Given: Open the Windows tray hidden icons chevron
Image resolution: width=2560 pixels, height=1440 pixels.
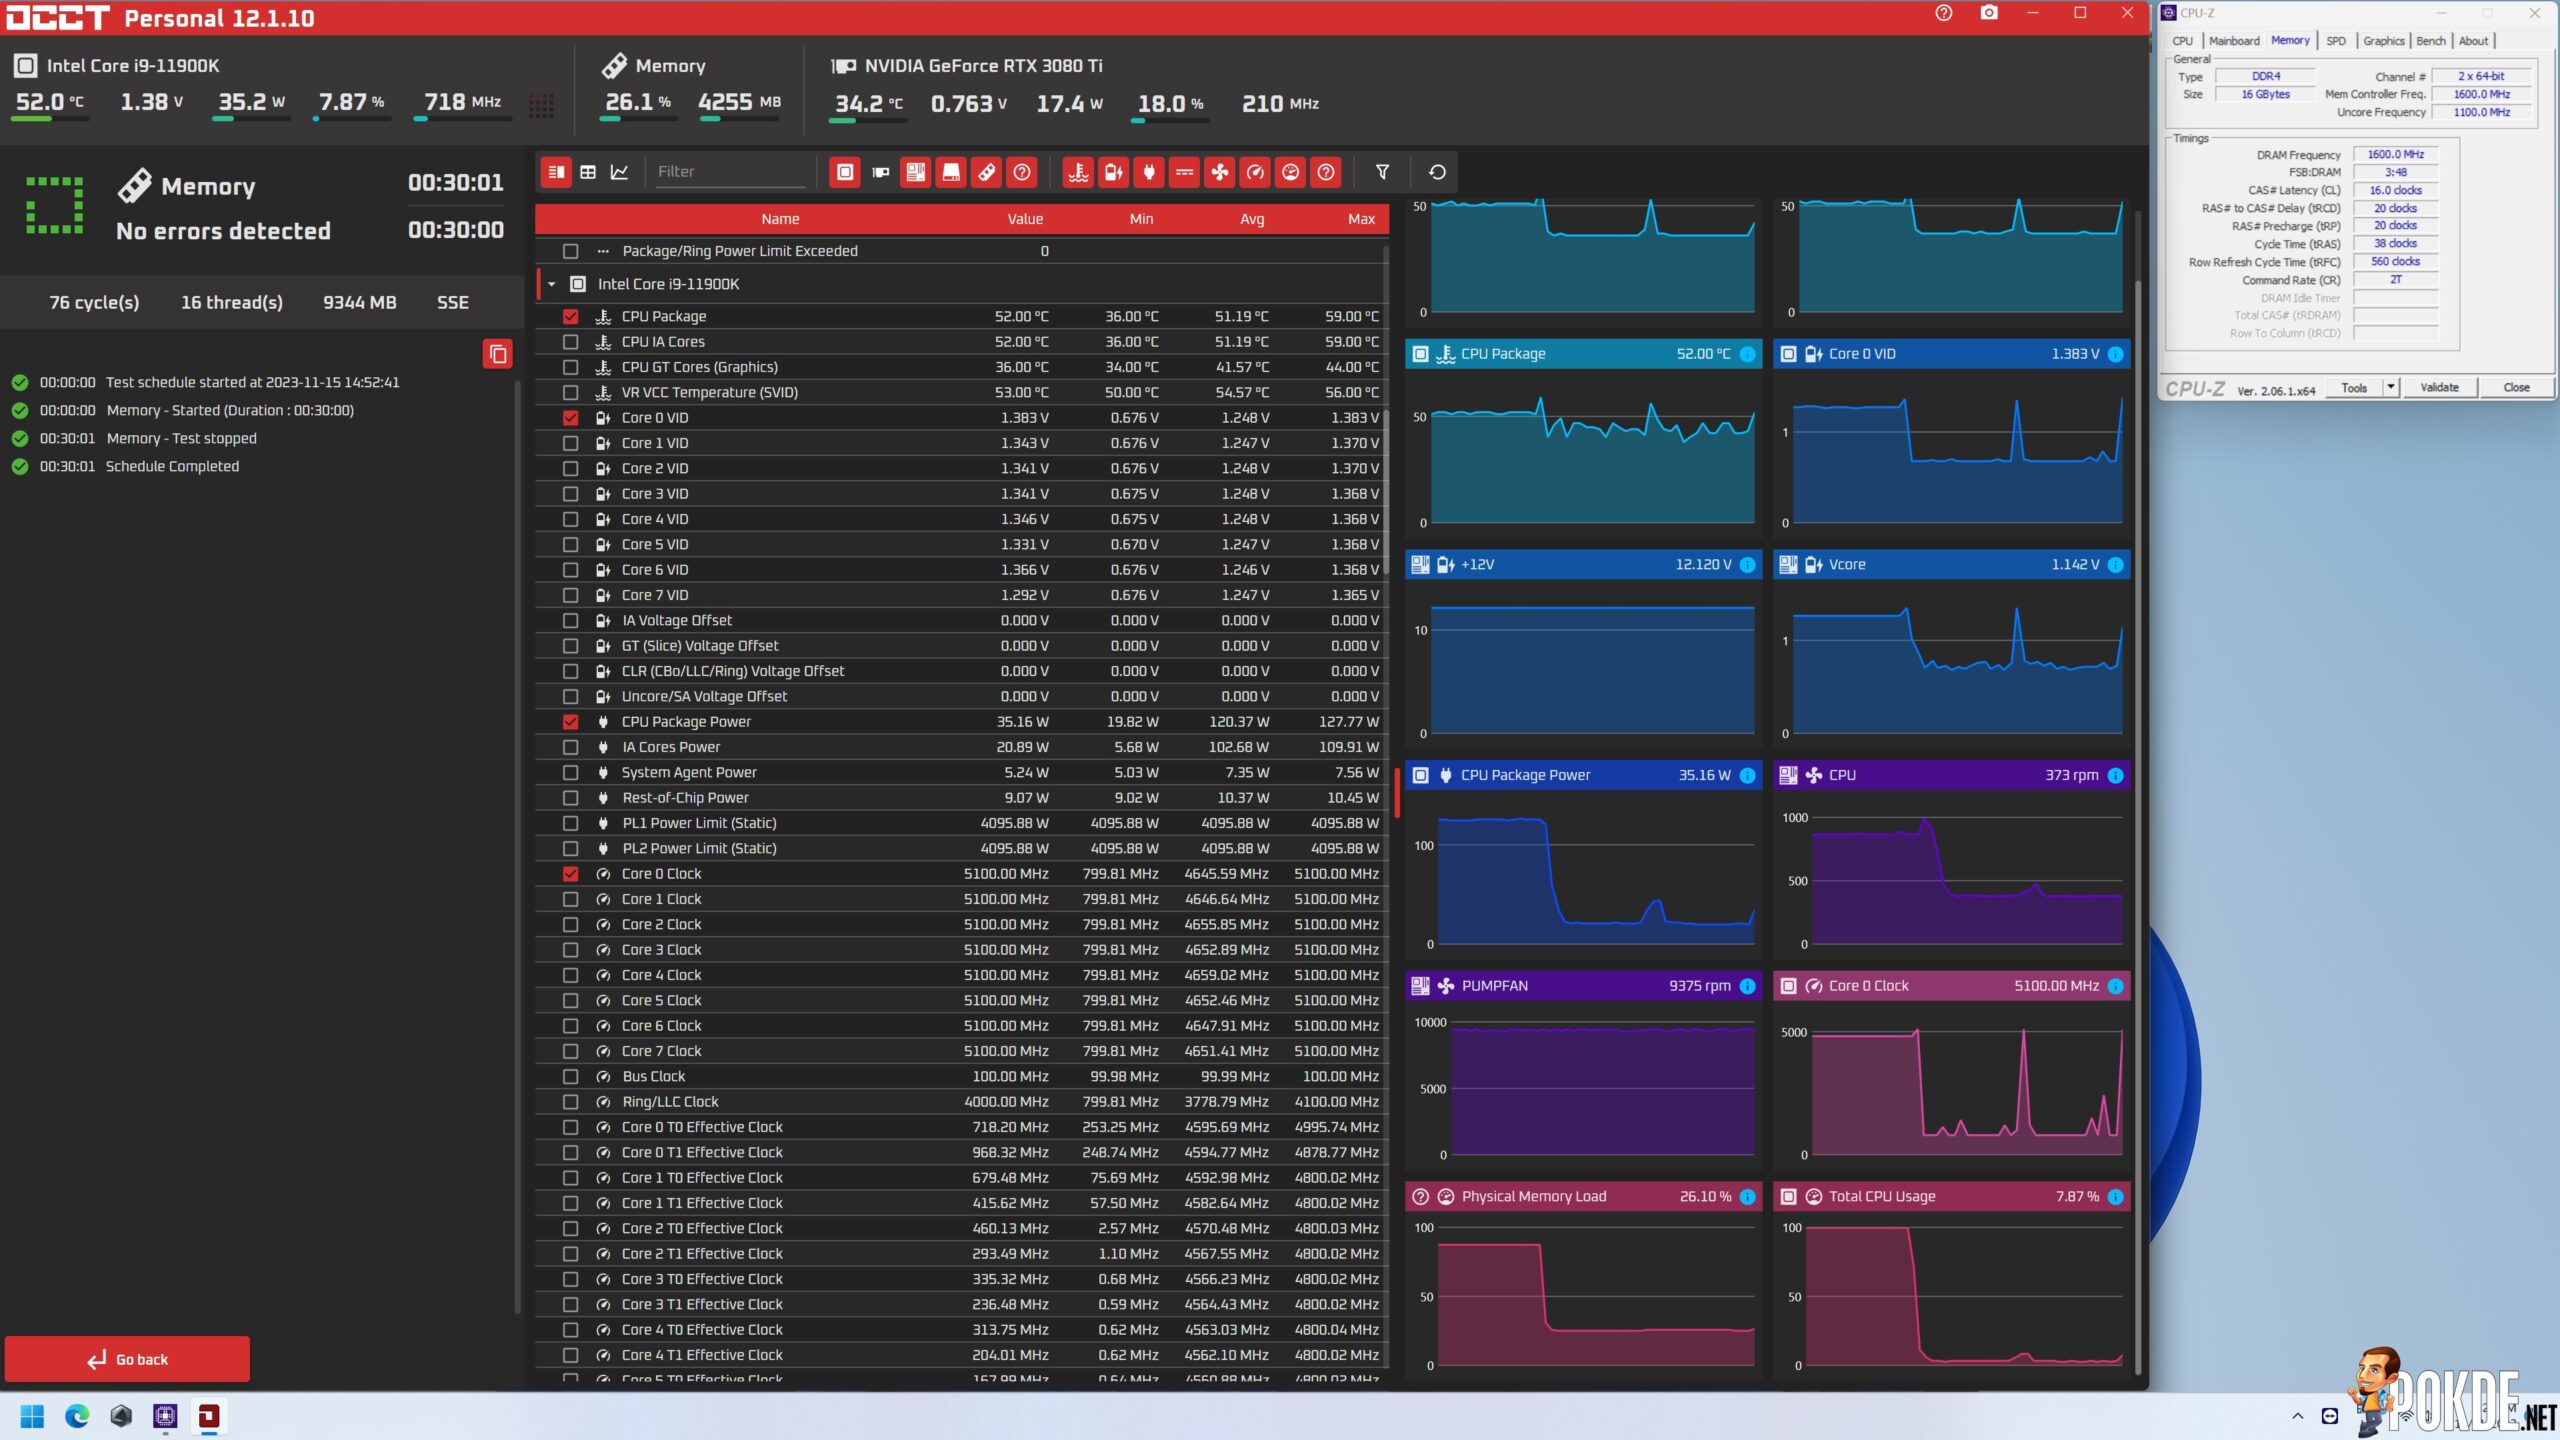Looking at the screenshot, I should coord(2298,1416).
